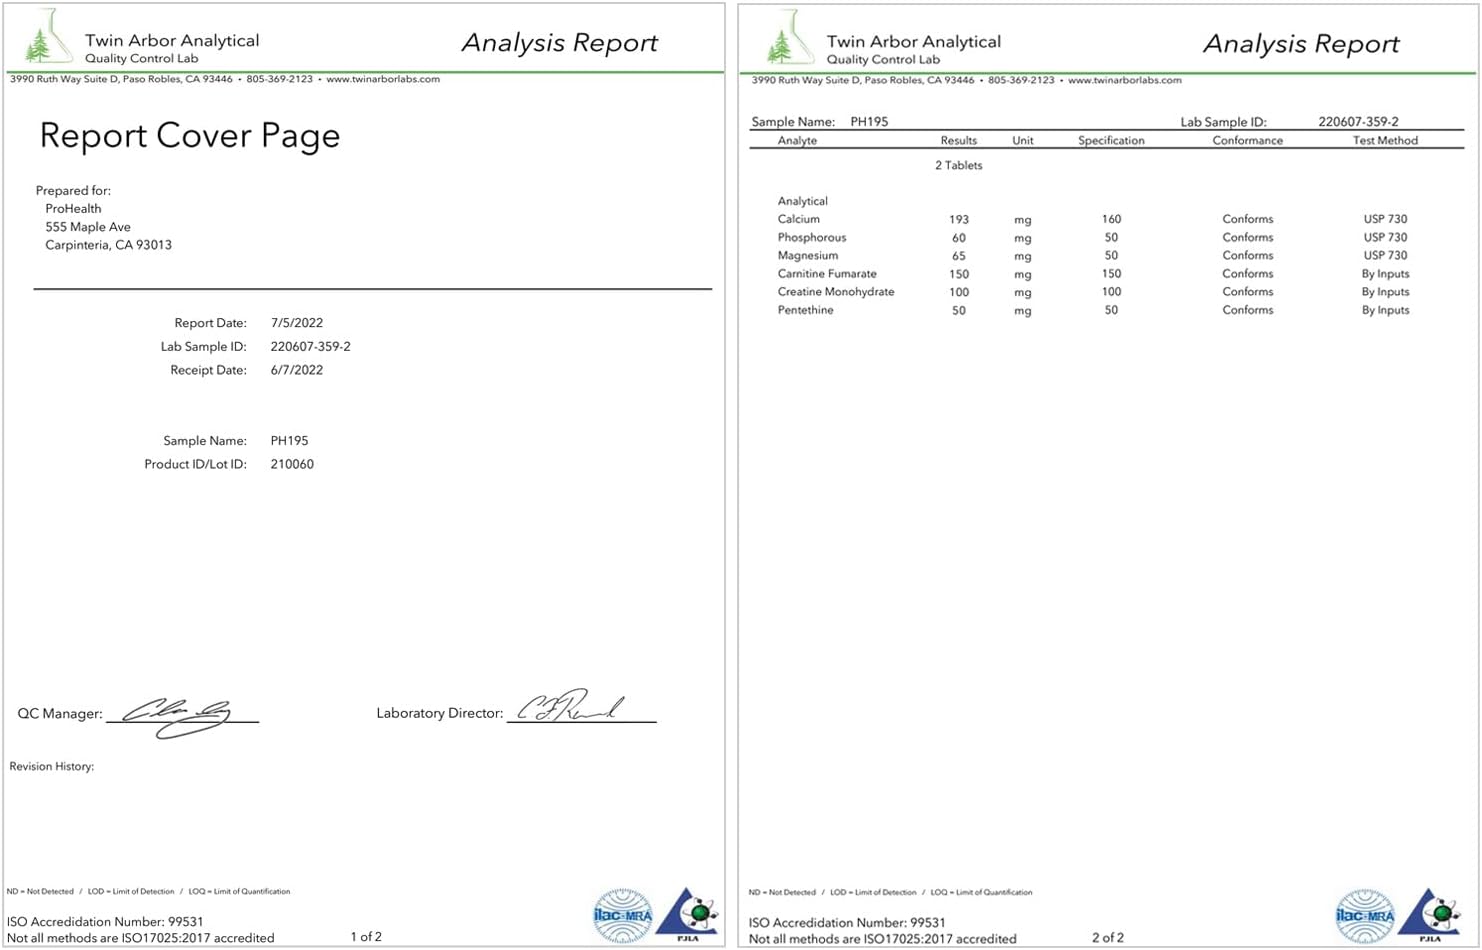Click 'mg' unit in the Phosphorous row

click(1022, 239)
